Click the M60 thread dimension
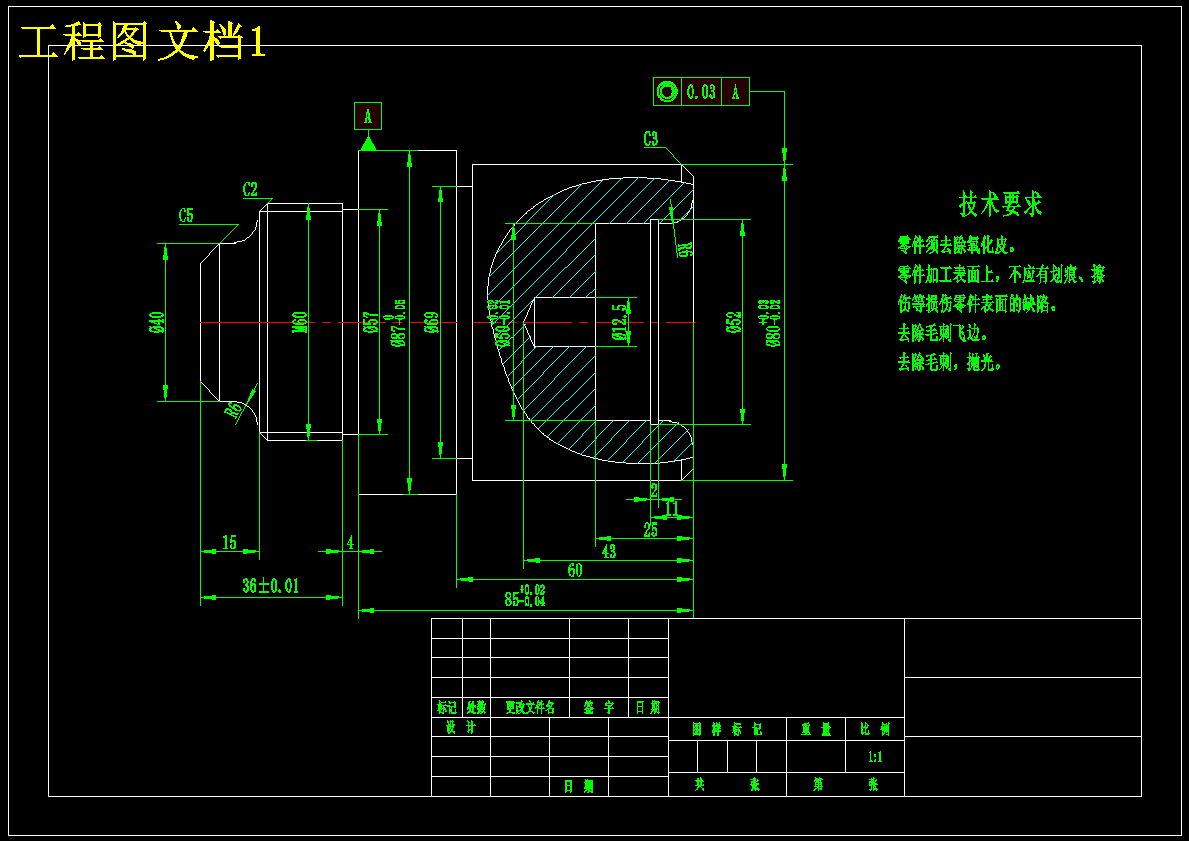The height and width of the screenshot is (841, 1189). coord(300,322)
